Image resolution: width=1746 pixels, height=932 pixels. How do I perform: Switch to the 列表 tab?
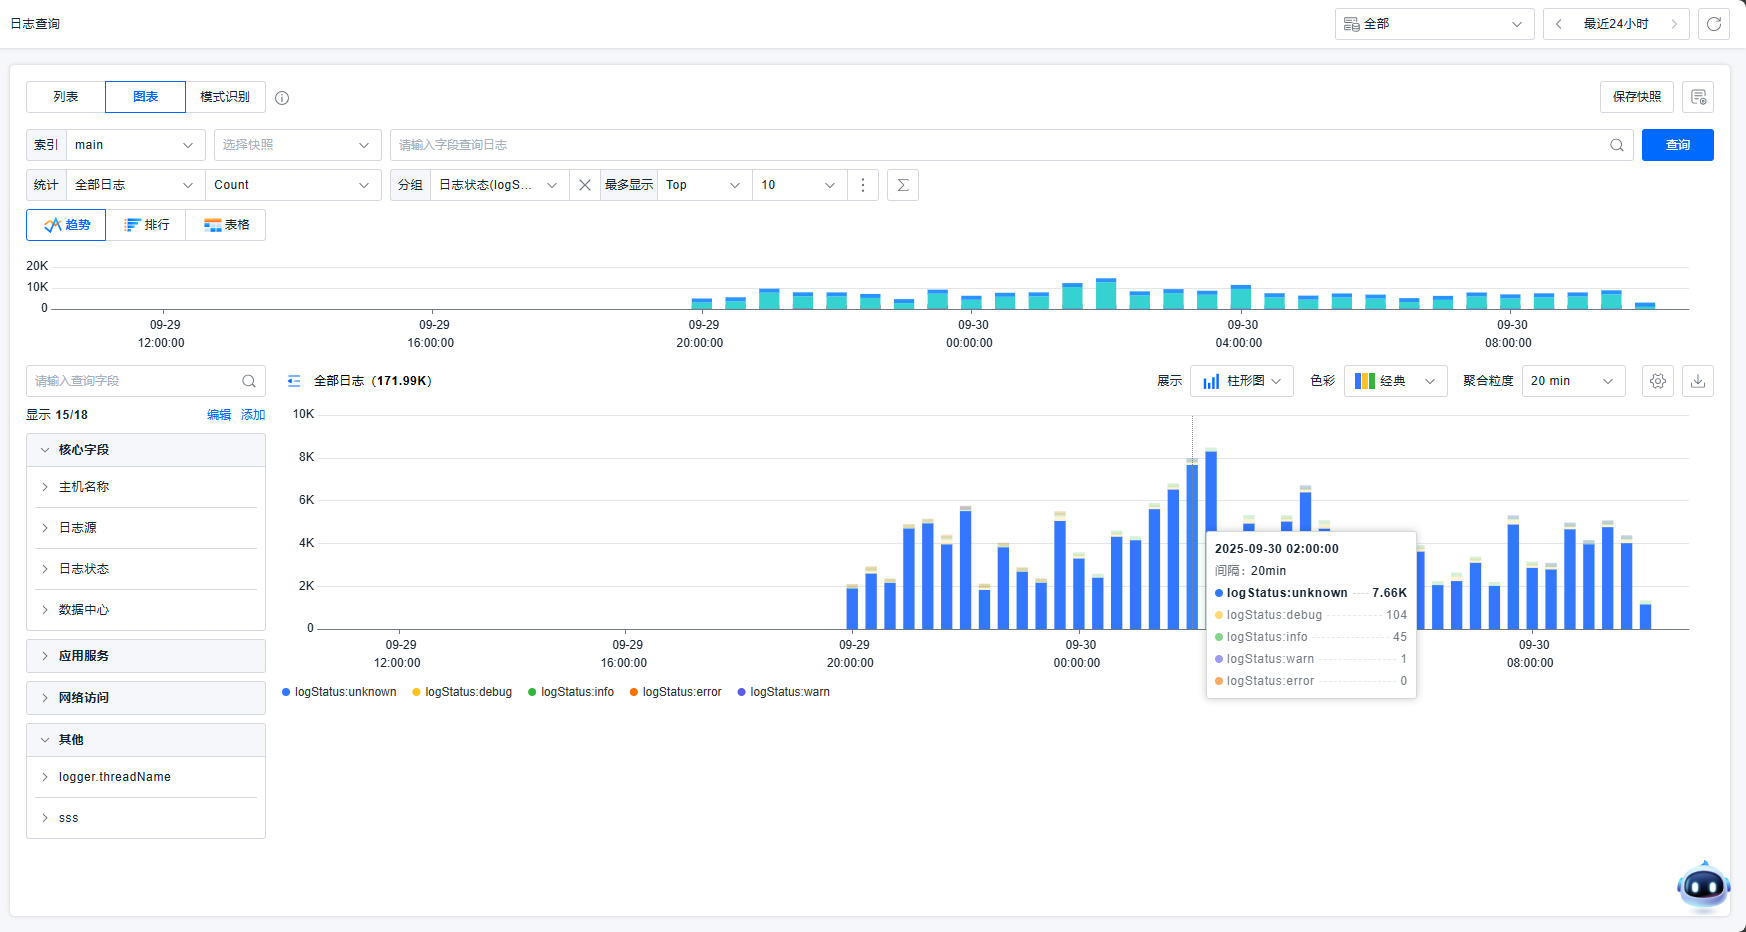(66, 97)
